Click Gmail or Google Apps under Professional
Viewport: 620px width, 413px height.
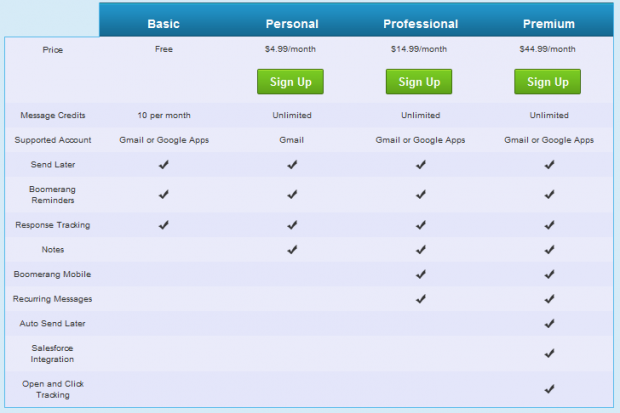tap(420, 140)
